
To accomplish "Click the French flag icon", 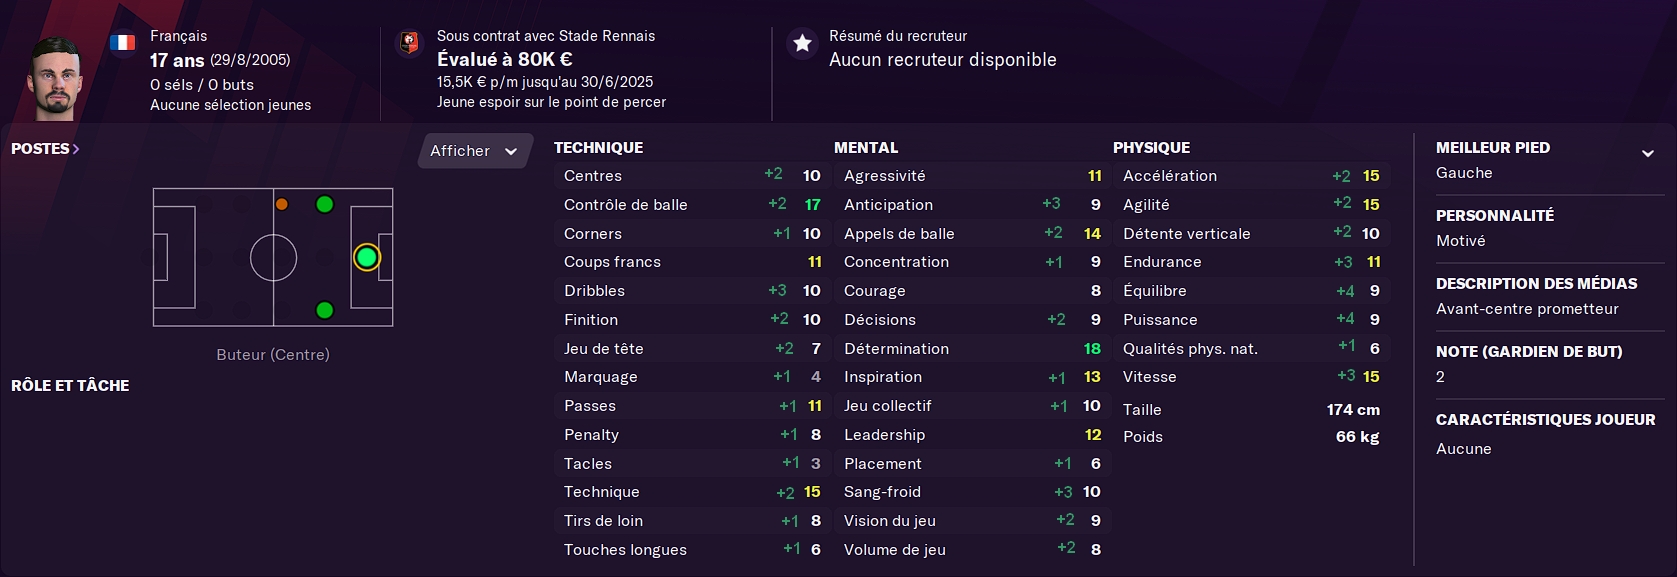I will click(x=123, y=43).
